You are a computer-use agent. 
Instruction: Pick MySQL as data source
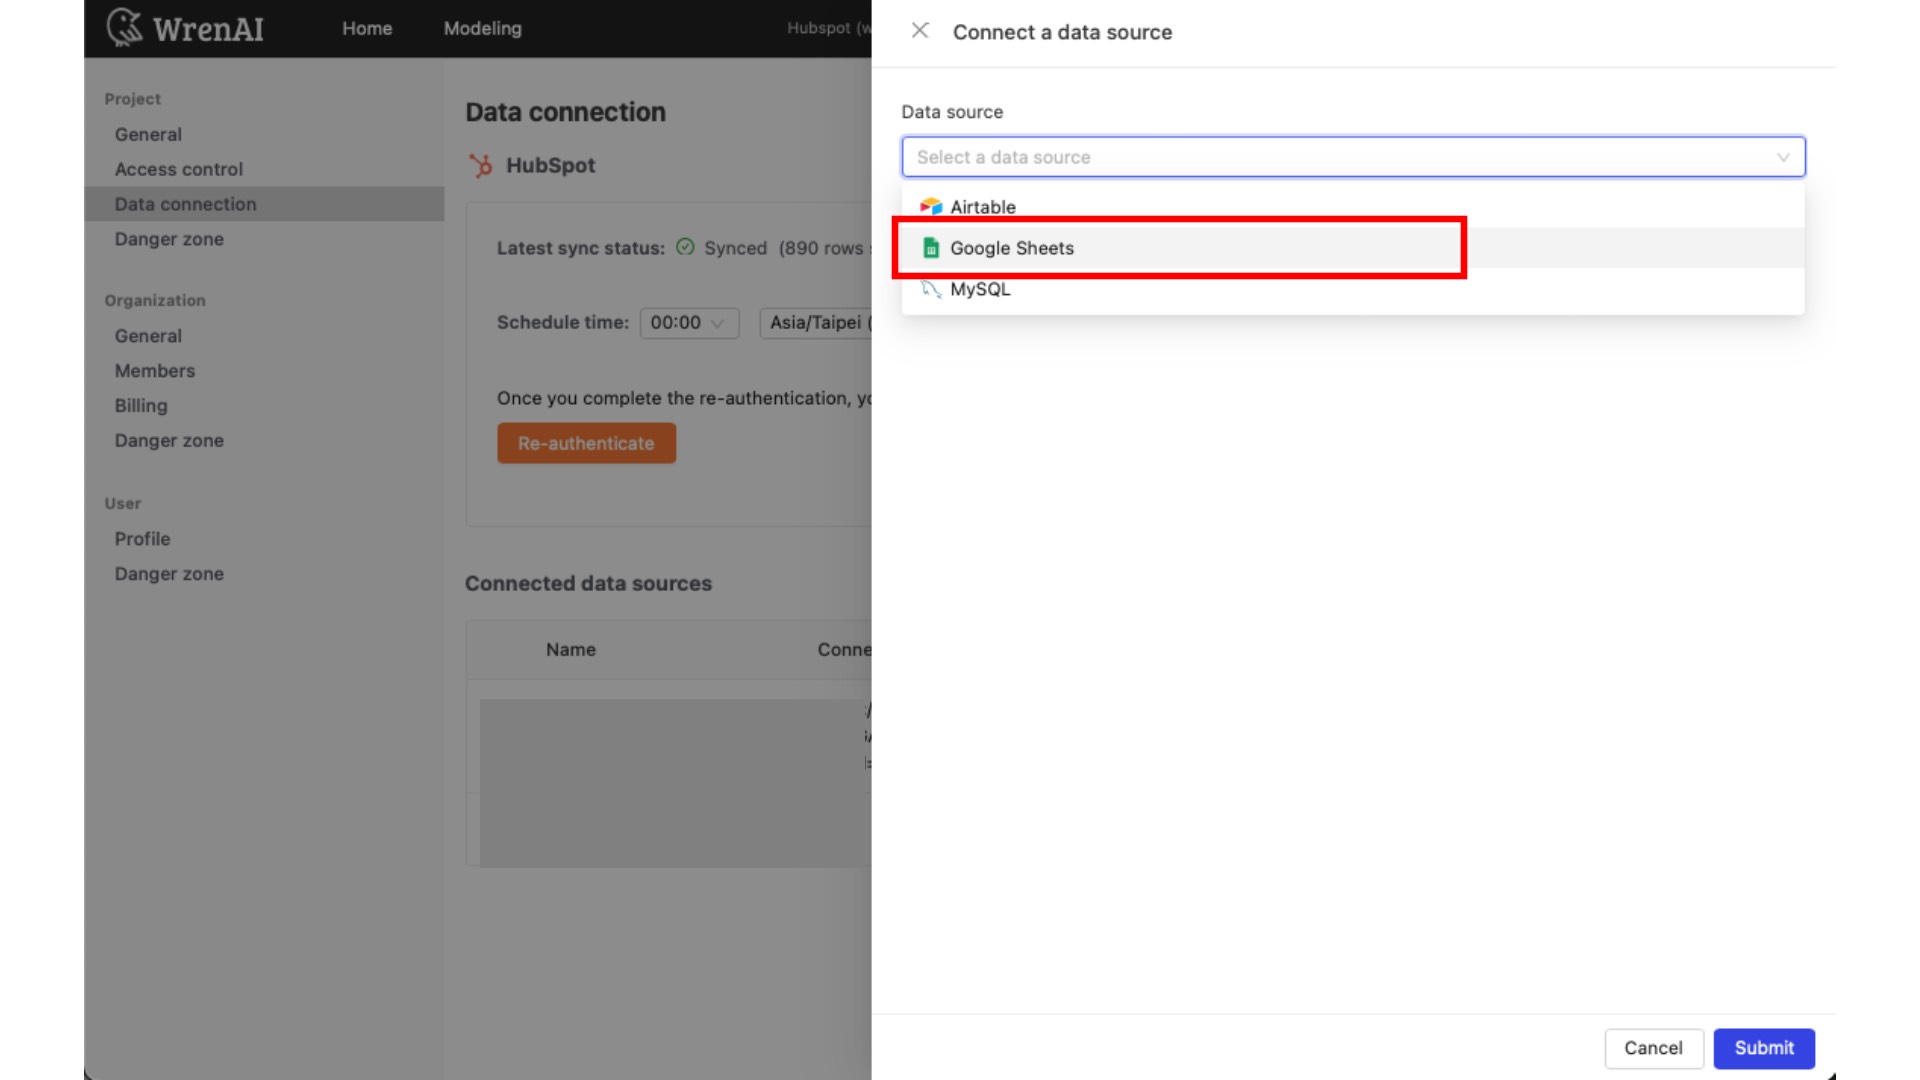coord(1353,289)
